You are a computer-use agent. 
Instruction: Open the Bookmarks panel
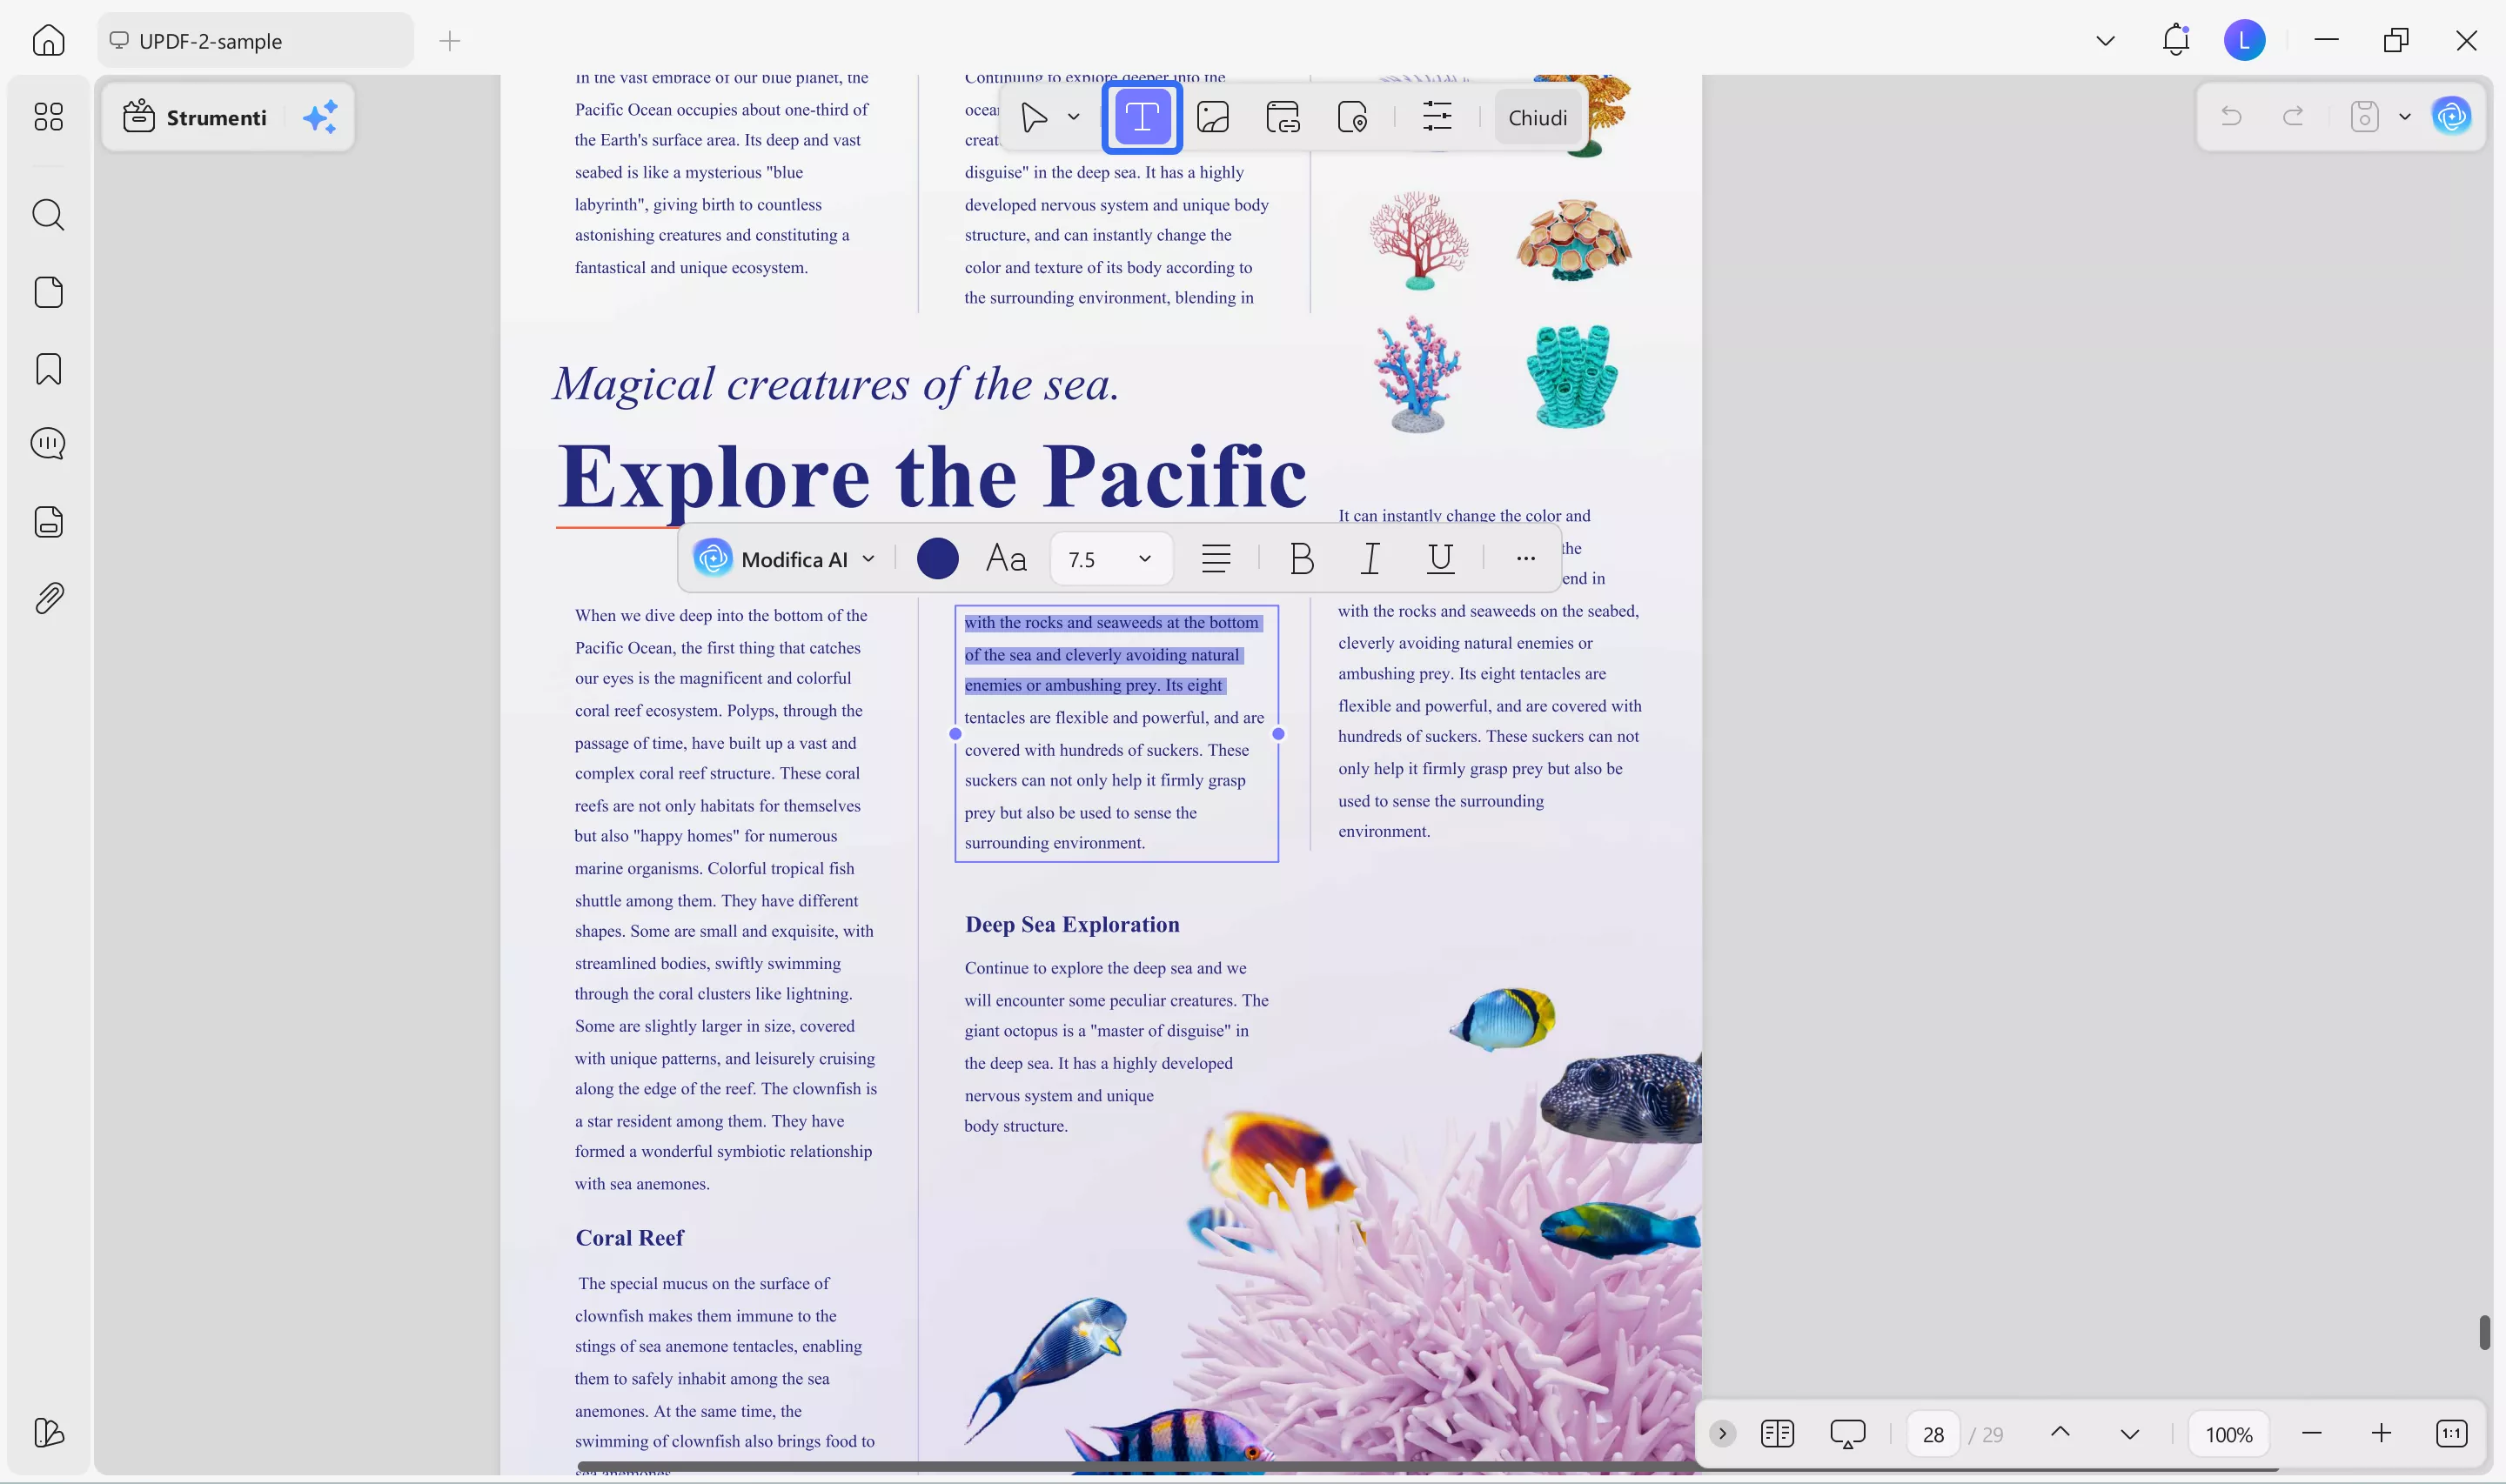tap(48, 369)
